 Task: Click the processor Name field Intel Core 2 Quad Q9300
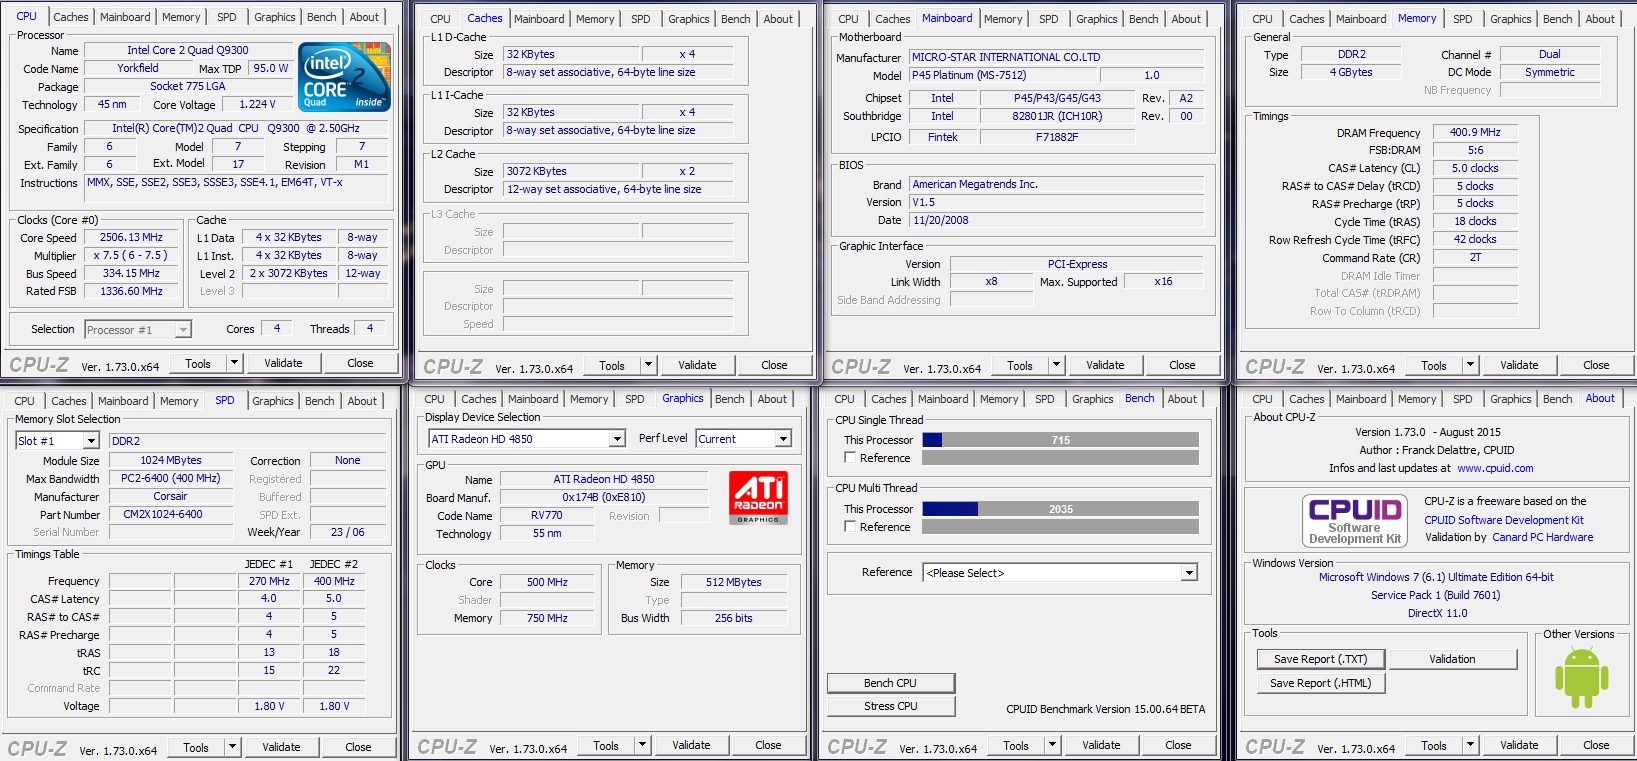tap(188, 50)
